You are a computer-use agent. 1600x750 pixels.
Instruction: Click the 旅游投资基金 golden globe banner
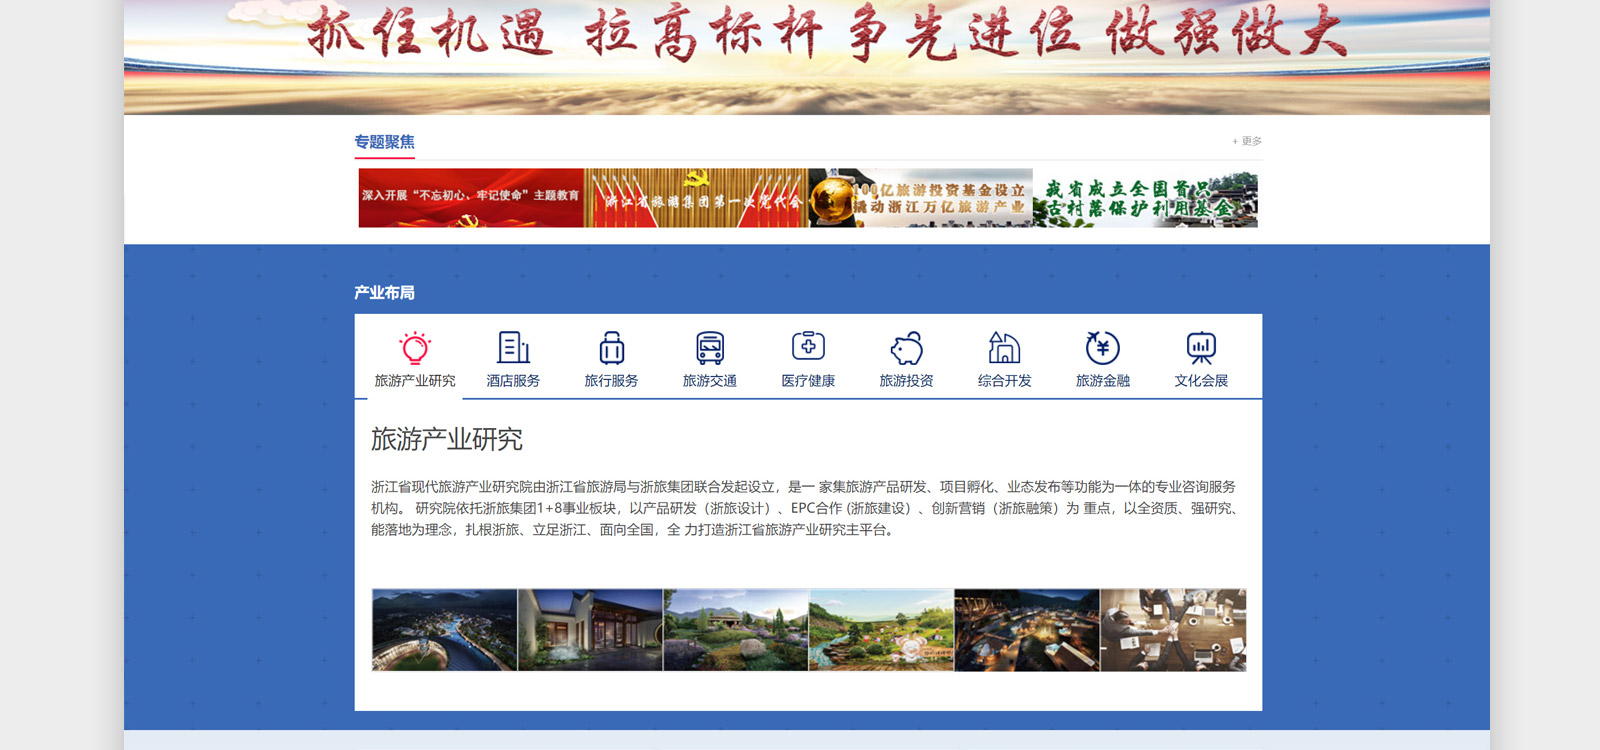tap(920, 197)
